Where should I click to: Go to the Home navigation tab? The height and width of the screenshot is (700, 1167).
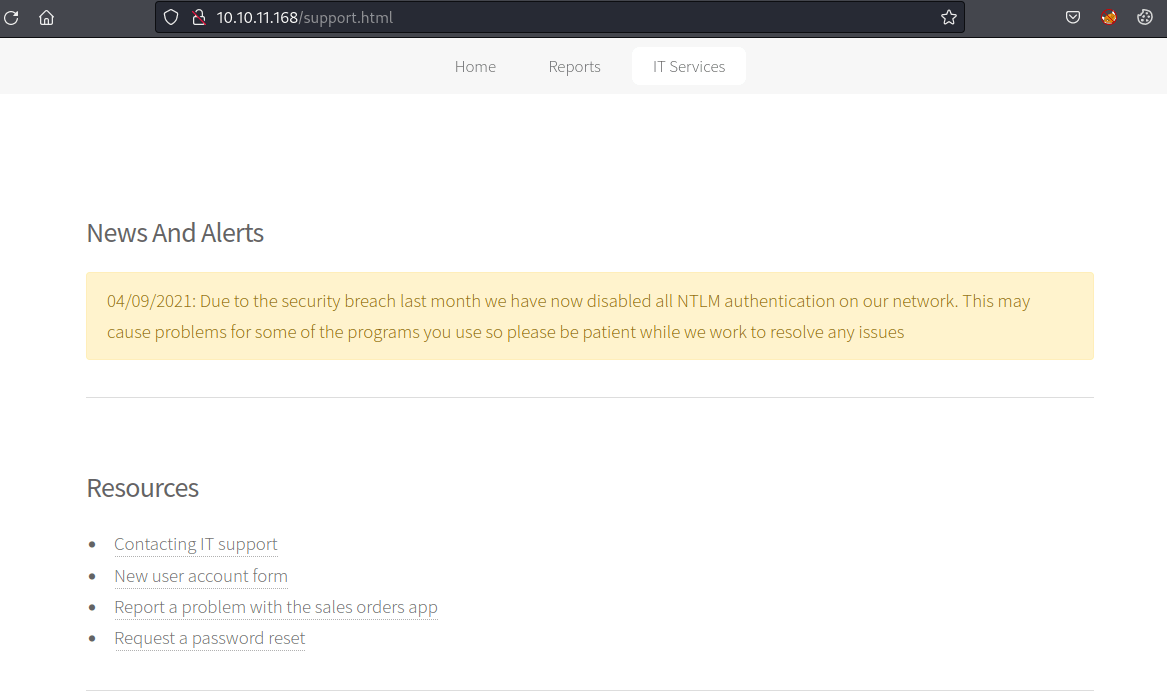[x=475, y=66]
